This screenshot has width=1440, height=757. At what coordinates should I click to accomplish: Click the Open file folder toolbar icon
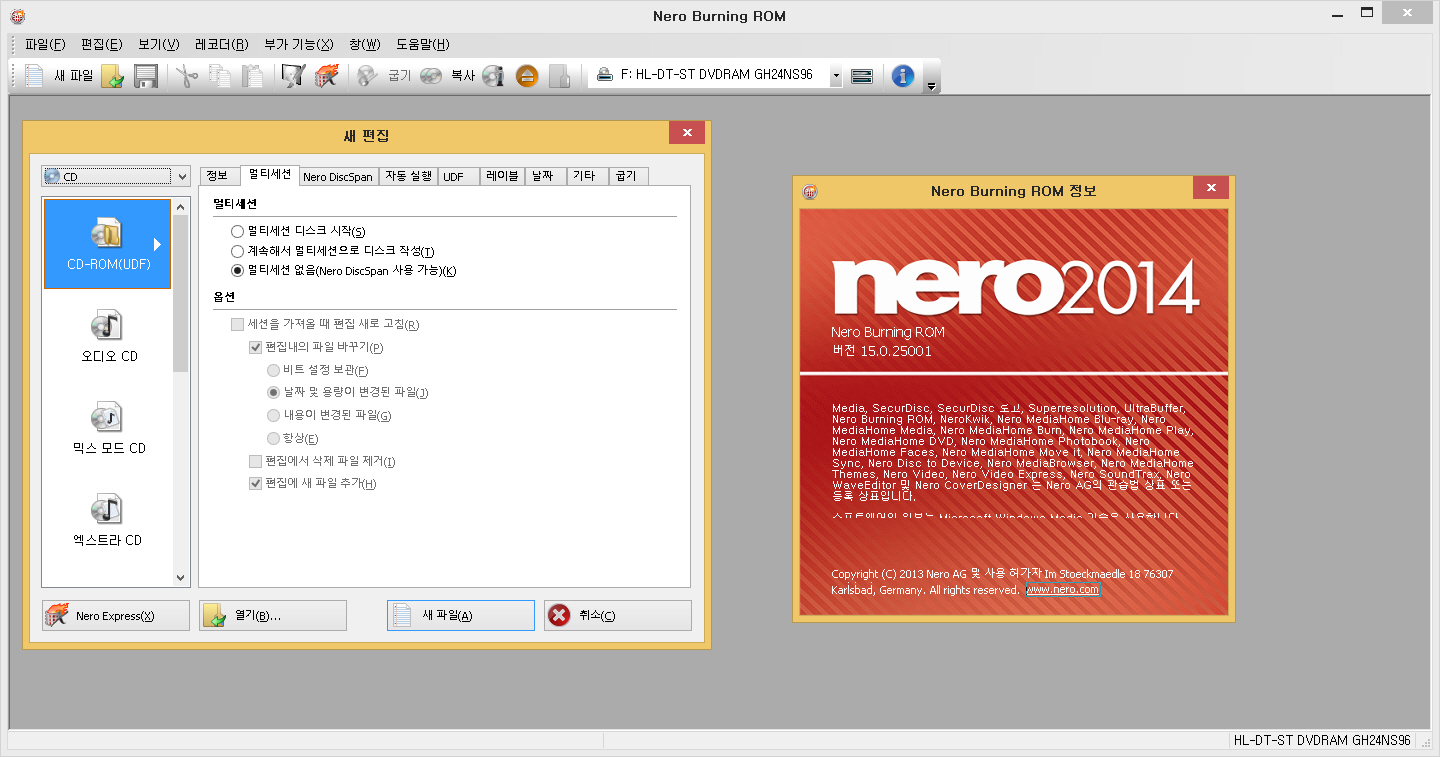(x=113, y=76)
